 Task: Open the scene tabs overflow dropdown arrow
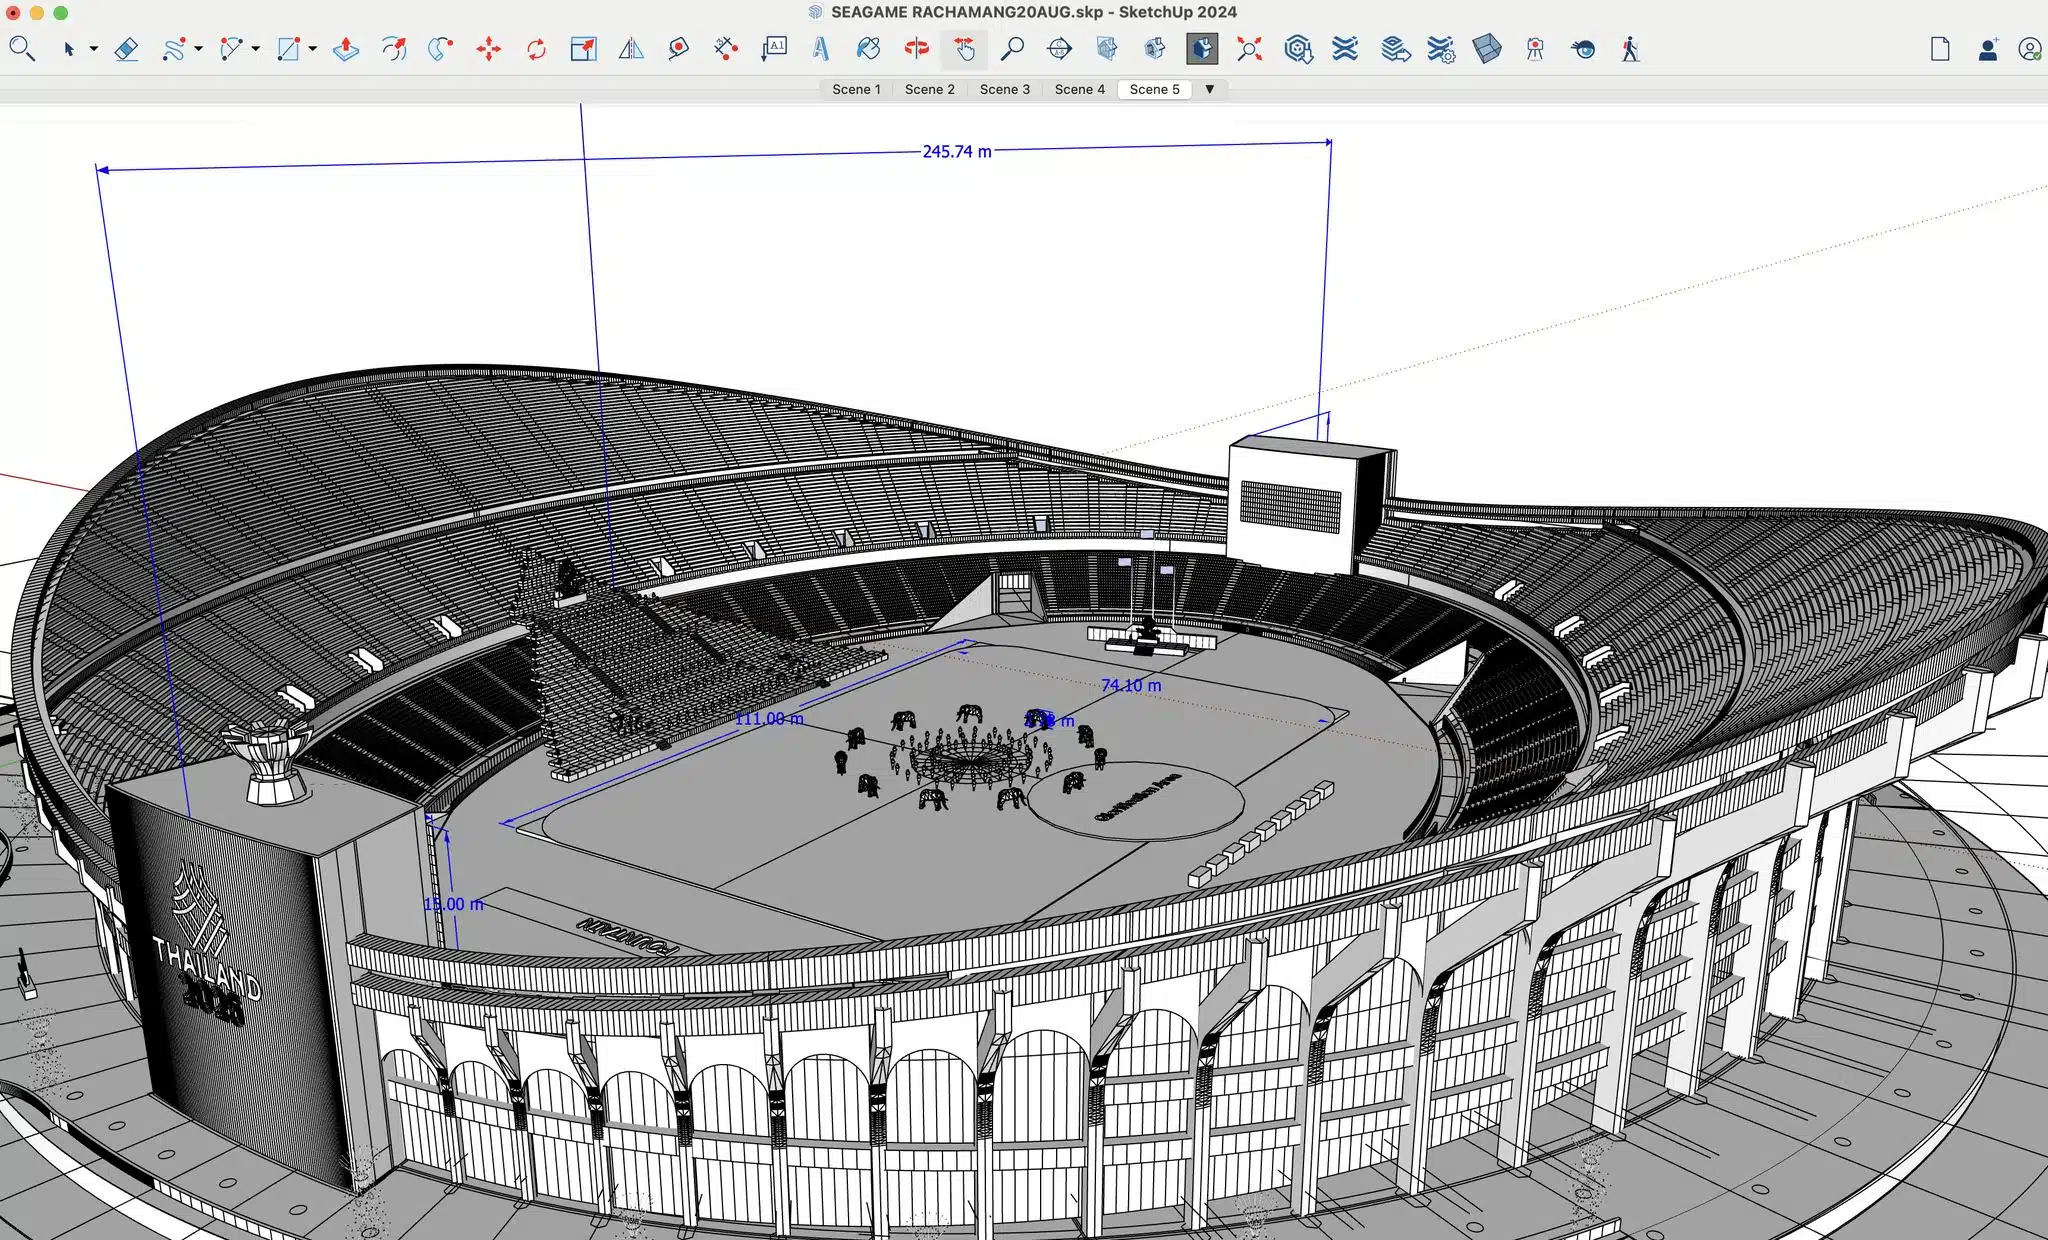click(1209, 89)
